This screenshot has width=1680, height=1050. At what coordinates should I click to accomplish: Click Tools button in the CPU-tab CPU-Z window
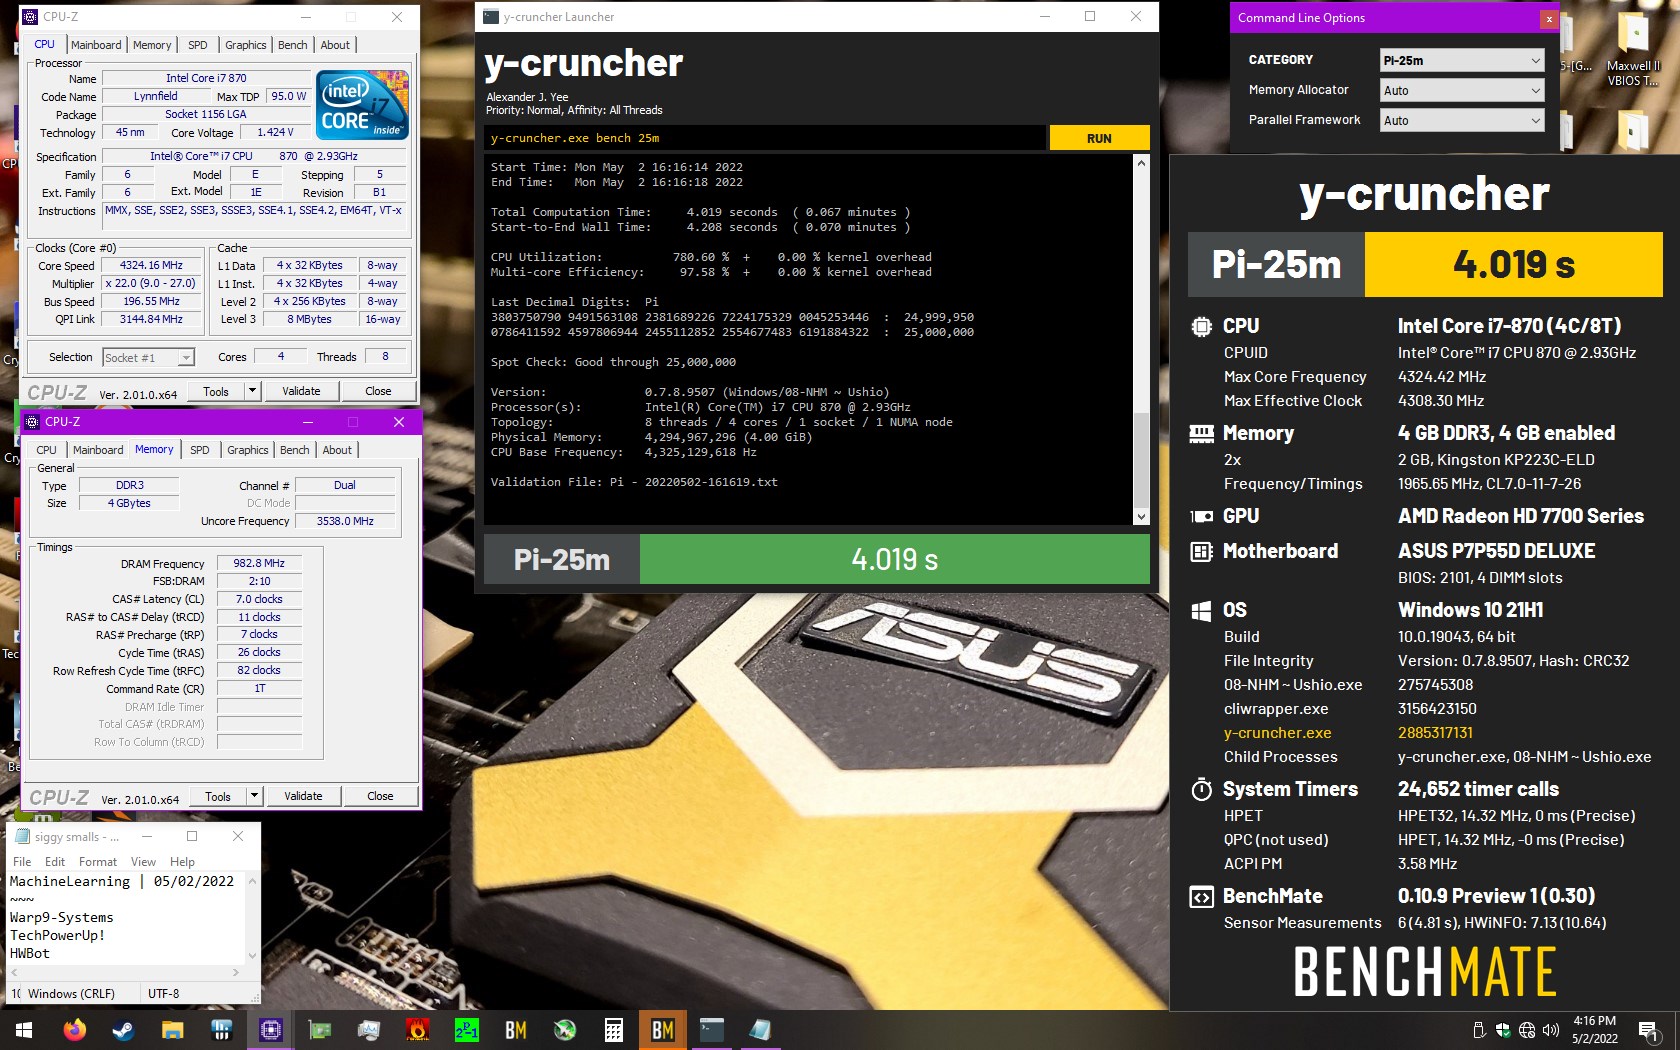[x=216, y=391]
